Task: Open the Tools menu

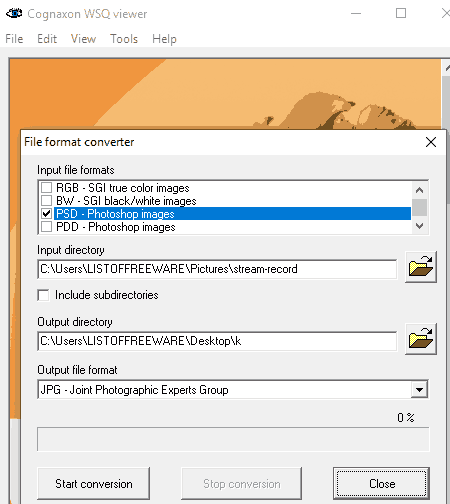Action: tap(124, 39)
